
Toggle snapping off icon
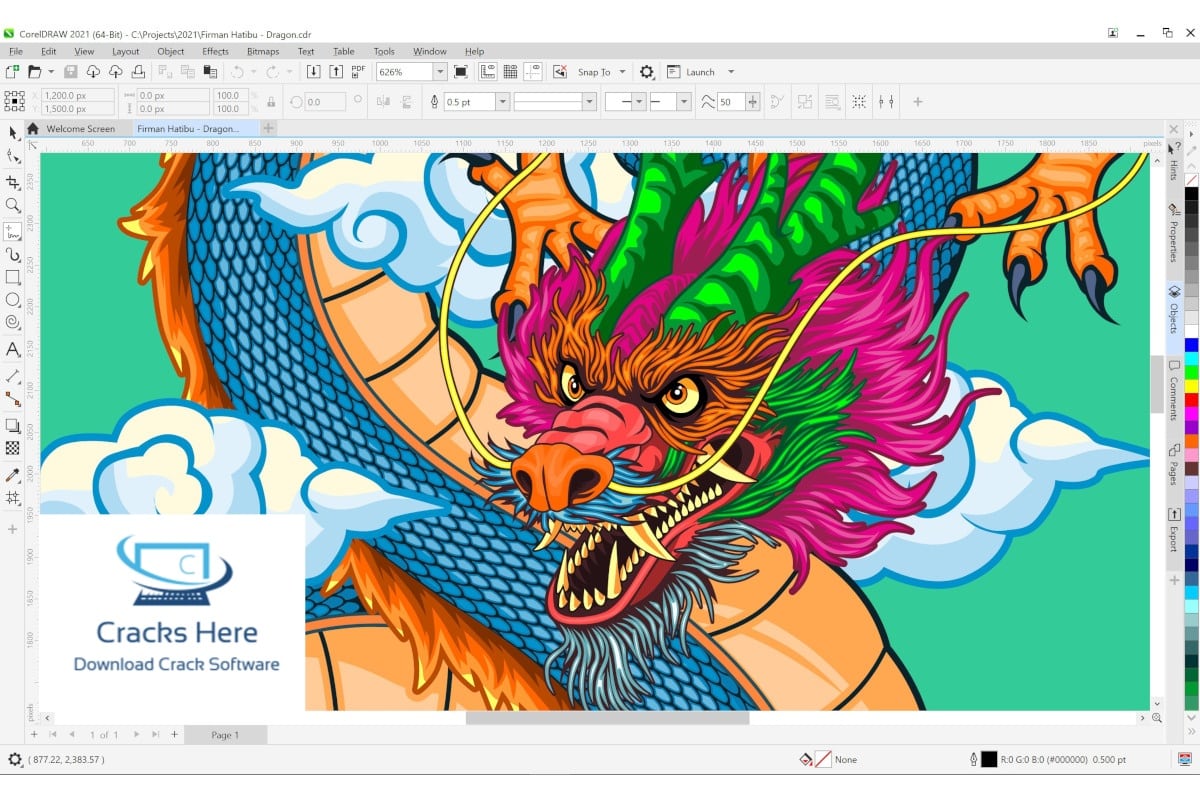[x=560, y=72]
